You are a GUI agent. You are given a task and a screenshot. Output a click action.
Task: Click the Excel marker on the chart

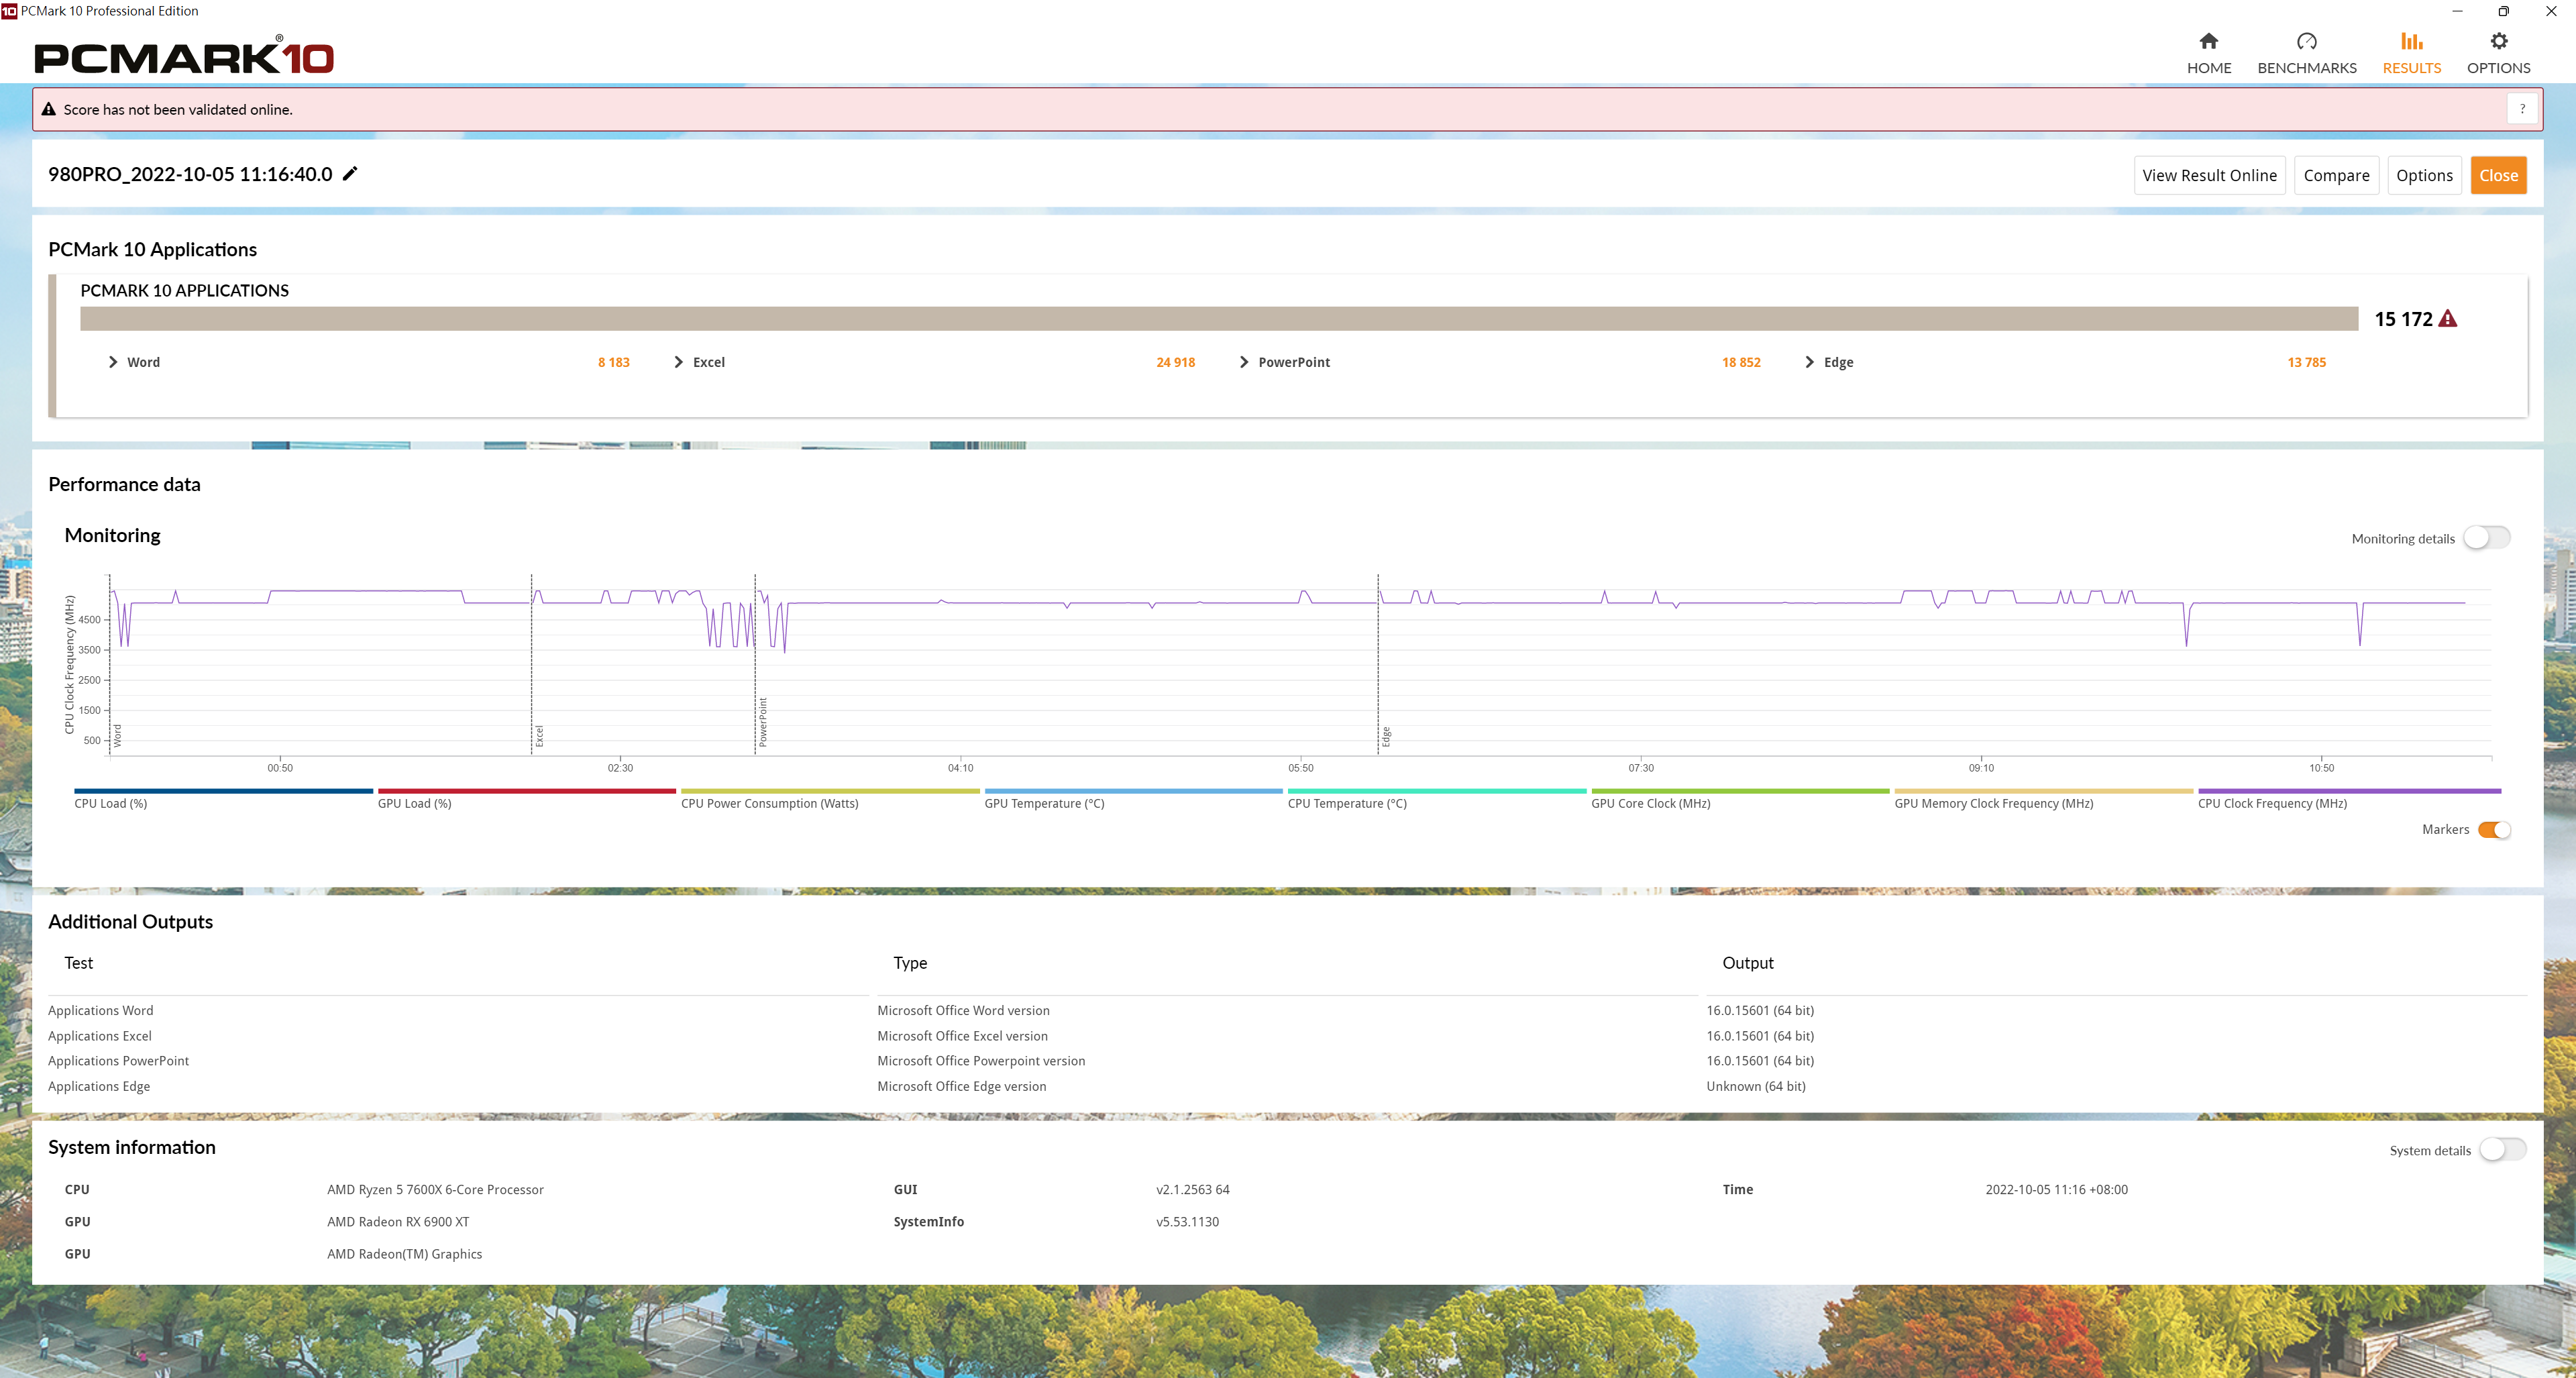point(539,736)
